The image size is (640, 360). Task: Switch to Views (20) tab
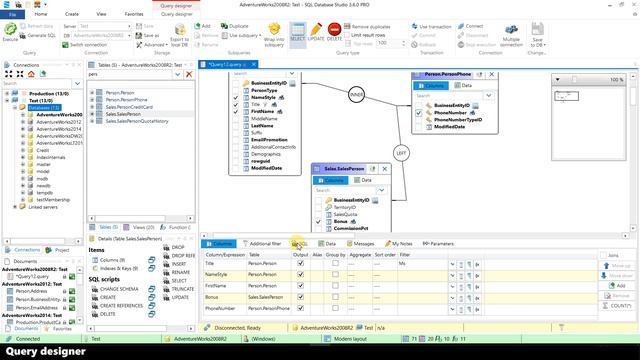pos(139,227)
